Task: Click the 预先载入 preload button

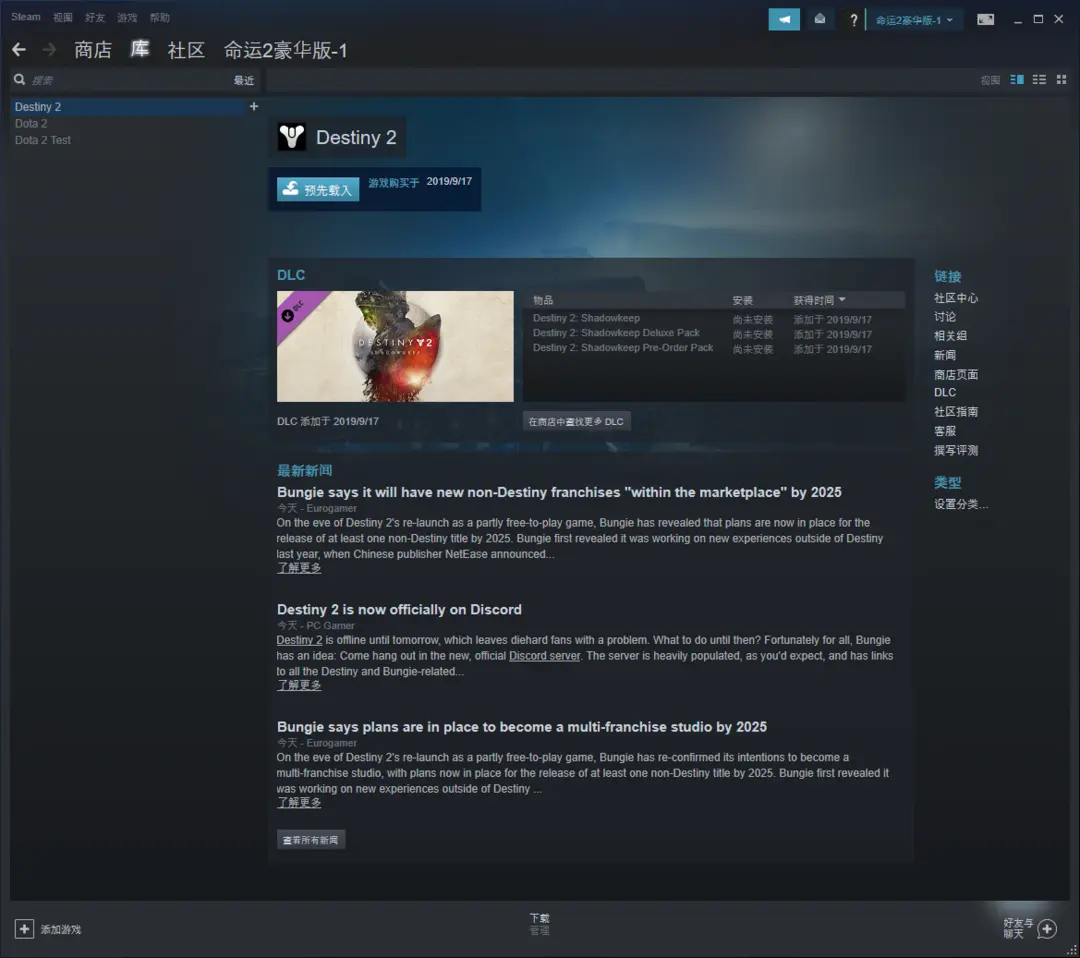Action: [x=318, y=189]
